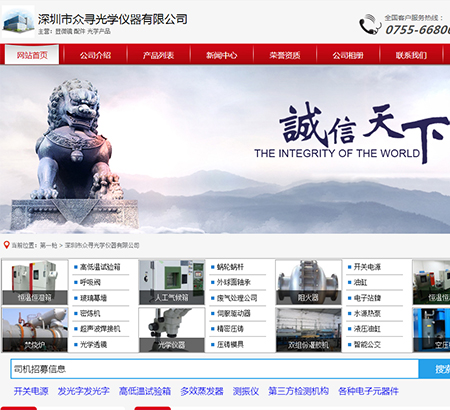The height and width of the screenshot is (410, 450).
Task: Open the 恒温恒湿箱 product thumbnail
Action: click(35, 282)
